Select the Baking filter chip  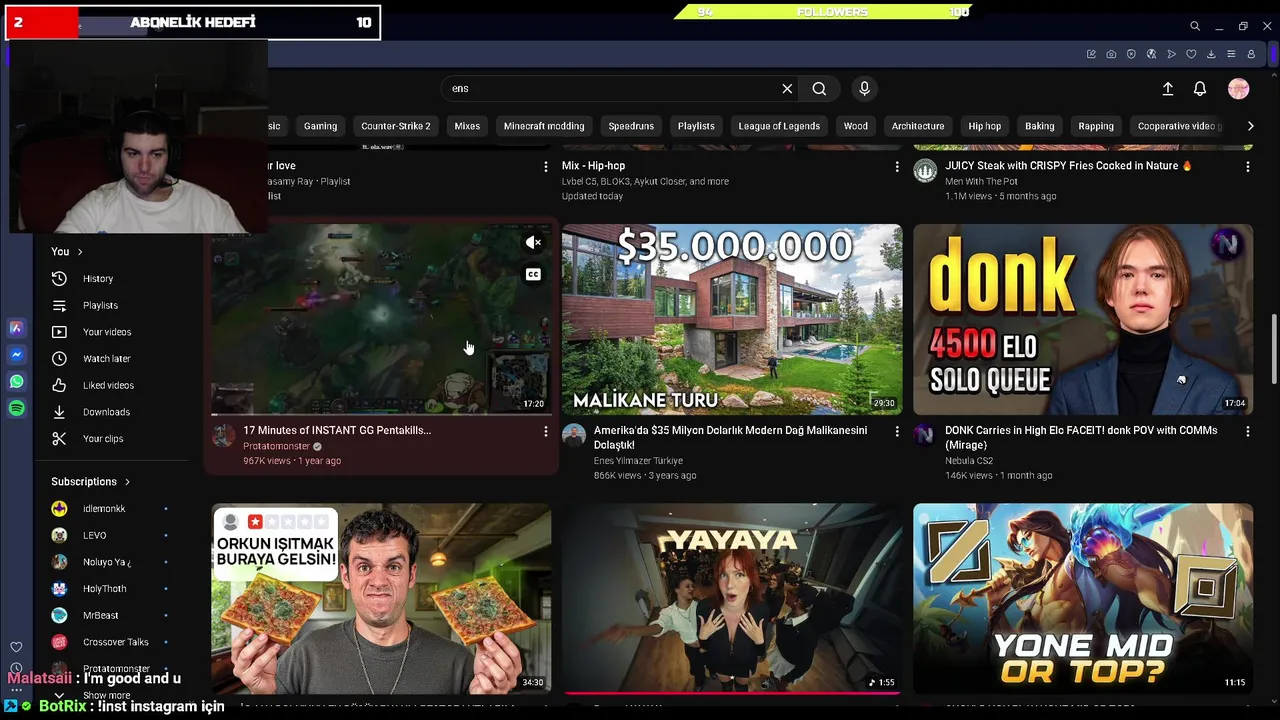1039,126
